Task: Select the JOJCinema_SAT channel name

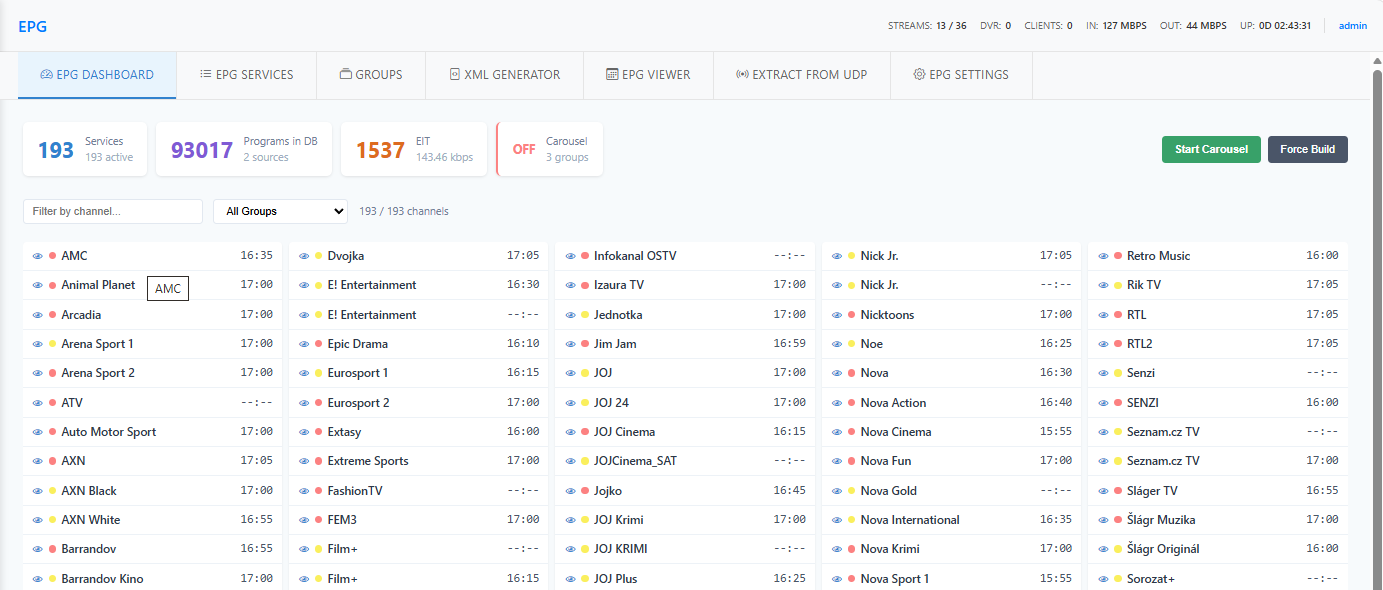Action: [635, 461]
